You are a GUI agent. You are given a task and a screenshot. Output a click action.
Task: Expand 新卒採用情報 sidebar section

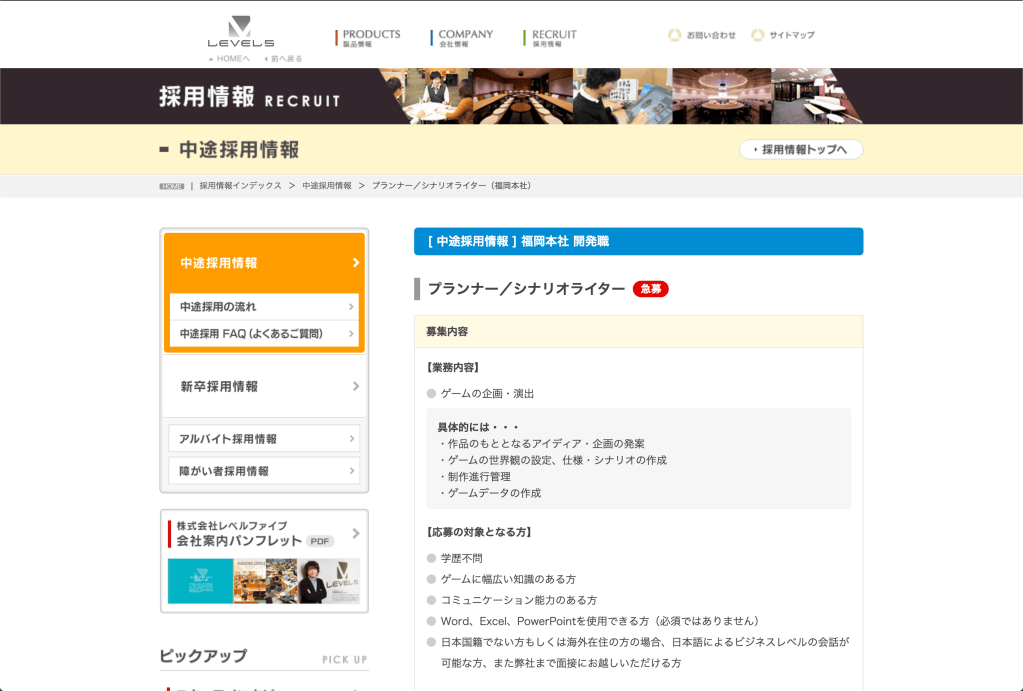point(264,386)
